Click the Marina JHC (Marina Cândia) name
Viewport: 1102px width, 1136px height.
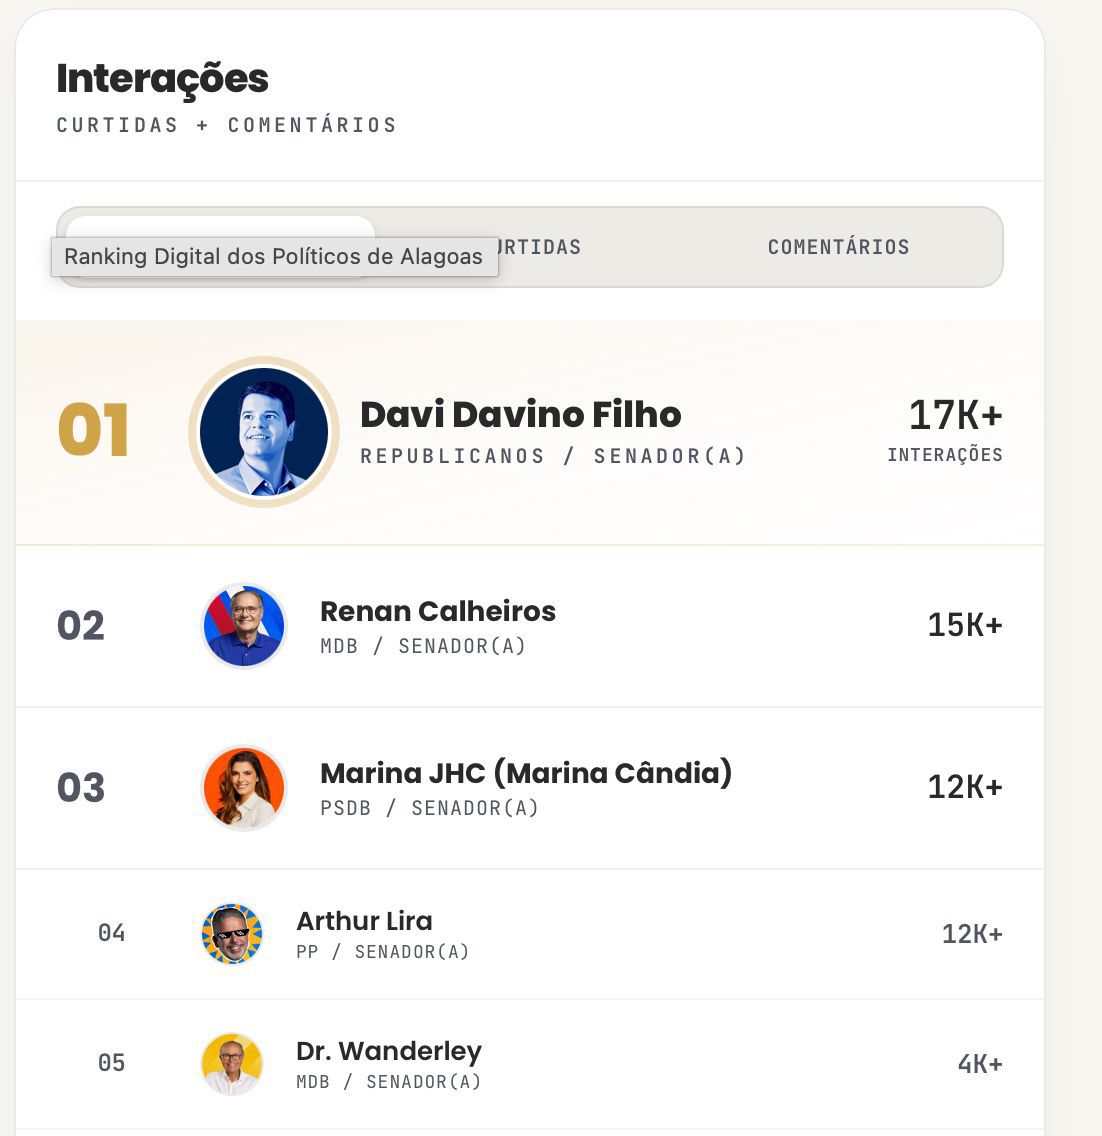pos(526,773)
